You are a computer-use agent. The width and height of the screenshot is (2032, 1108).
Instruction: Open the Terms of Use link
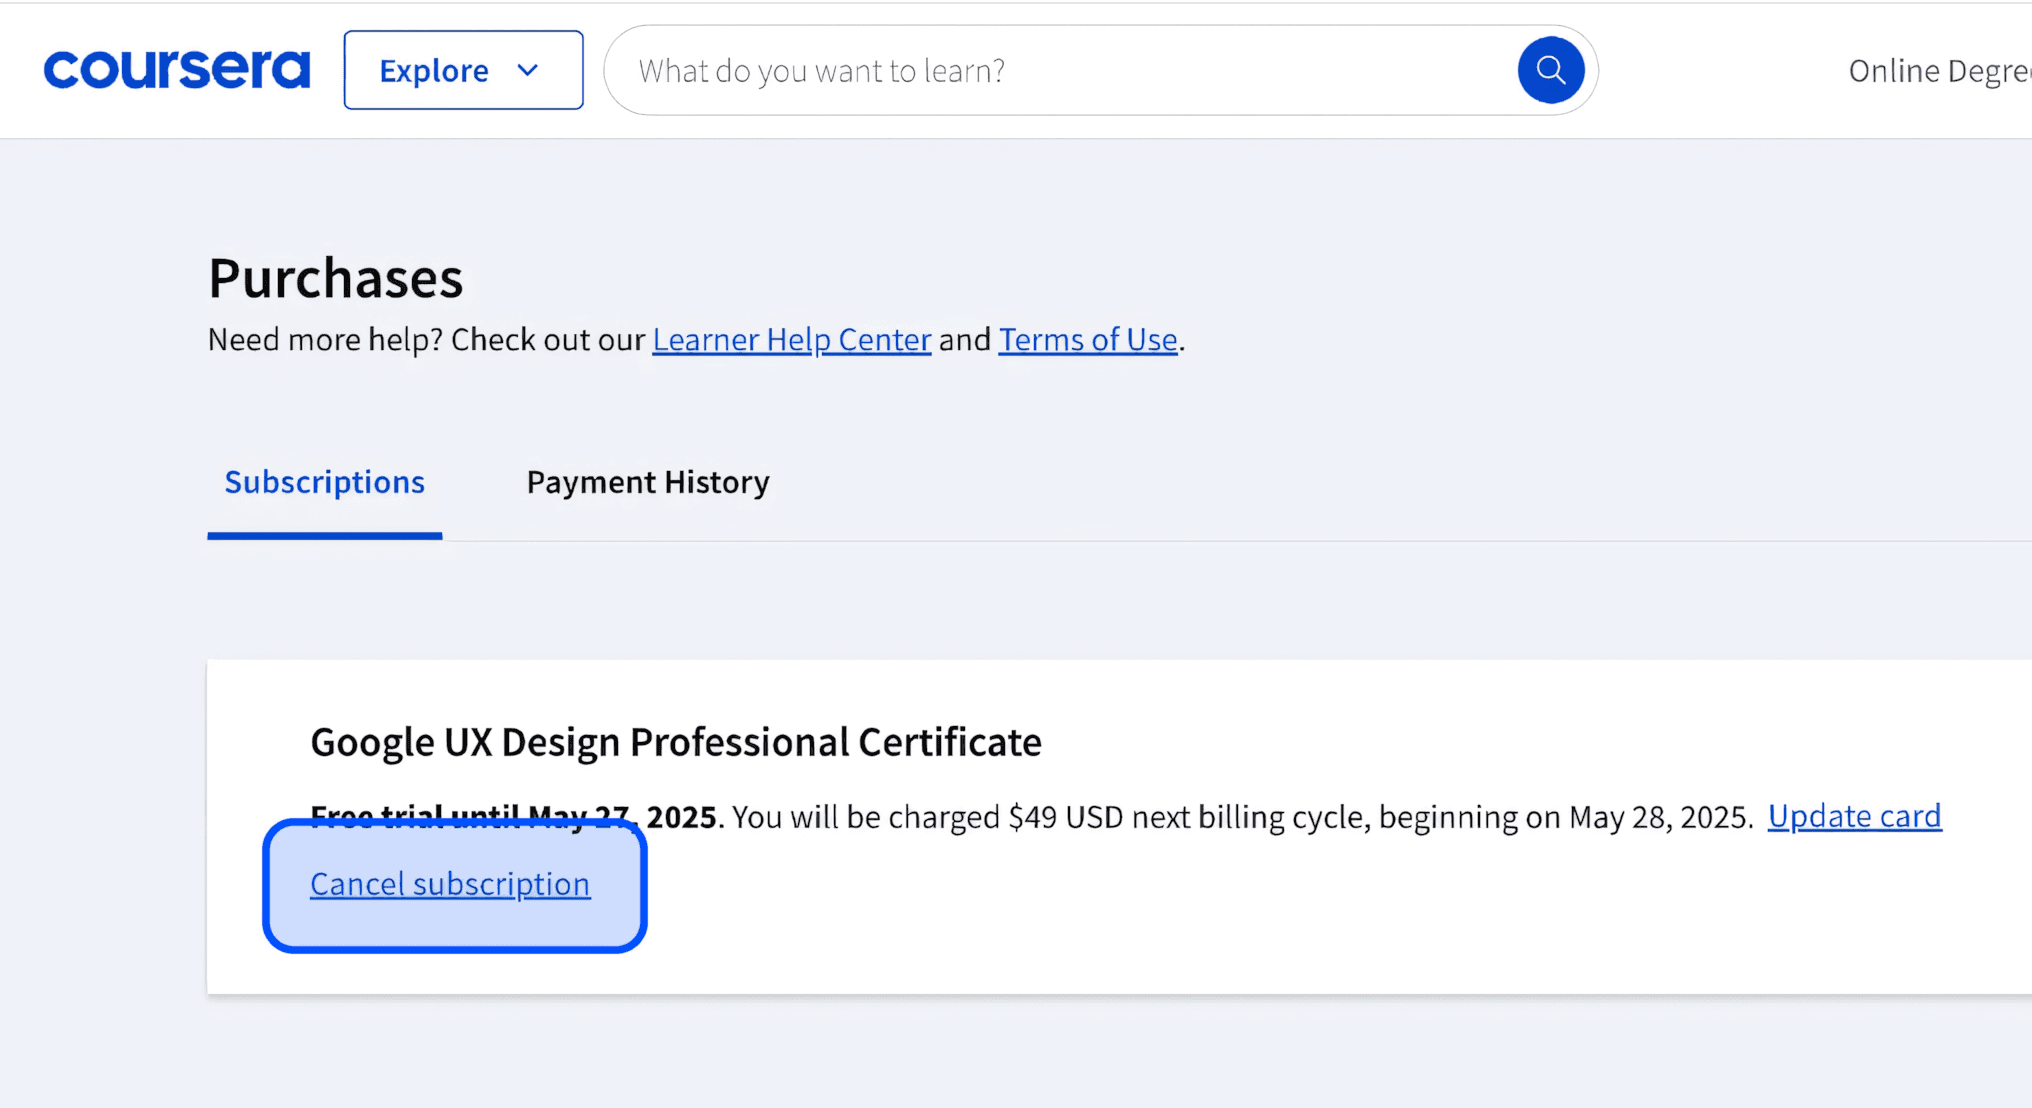1087,340
